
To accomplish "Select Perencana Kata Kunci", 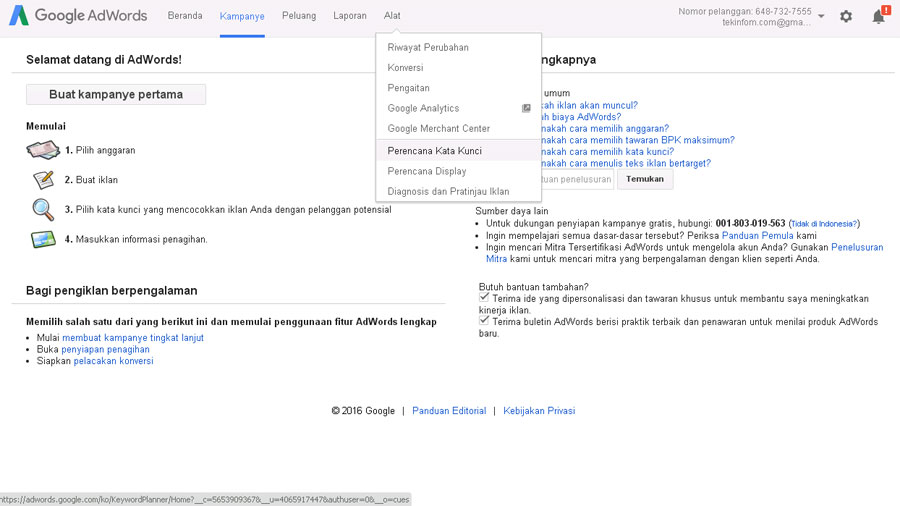I will coord(459,151).
